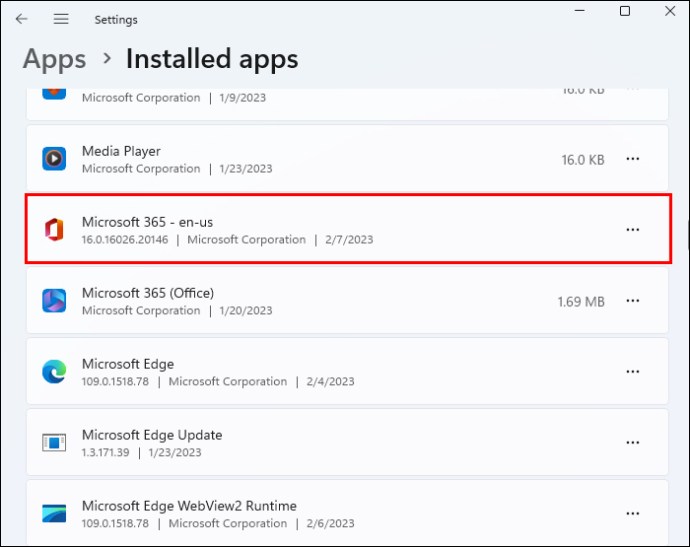This screenshot has width=690, height=547.
Task: Maximize the Settings window
Action: [625, 11]
